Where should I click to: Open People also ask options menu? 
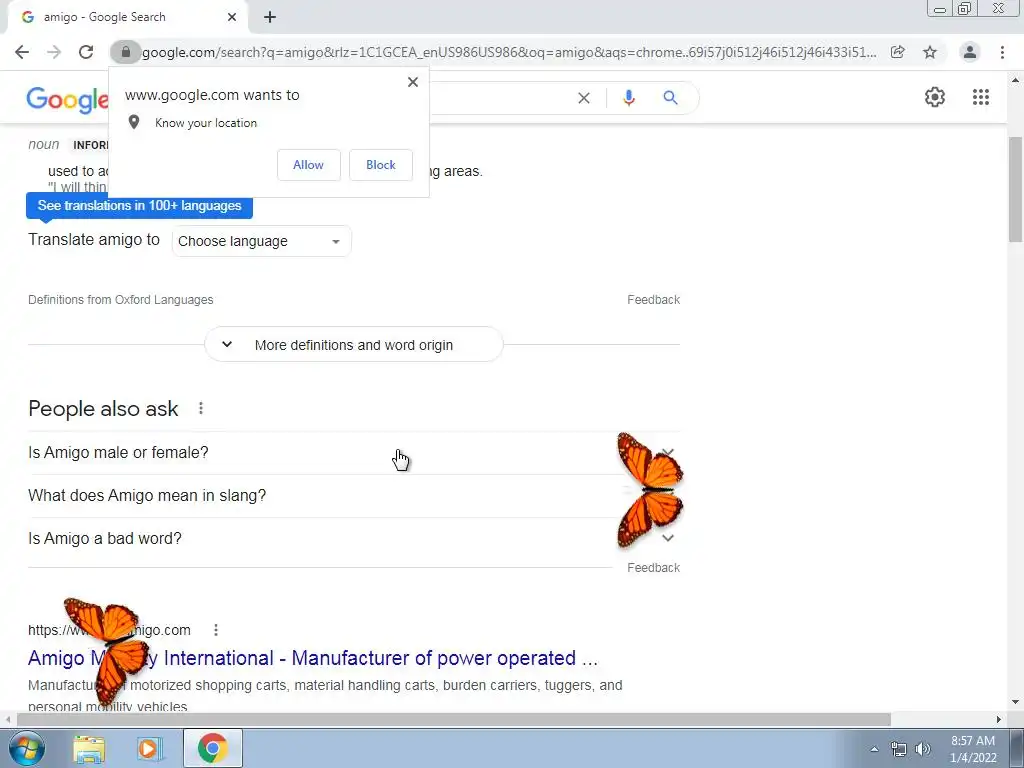(x=201, y=408)
